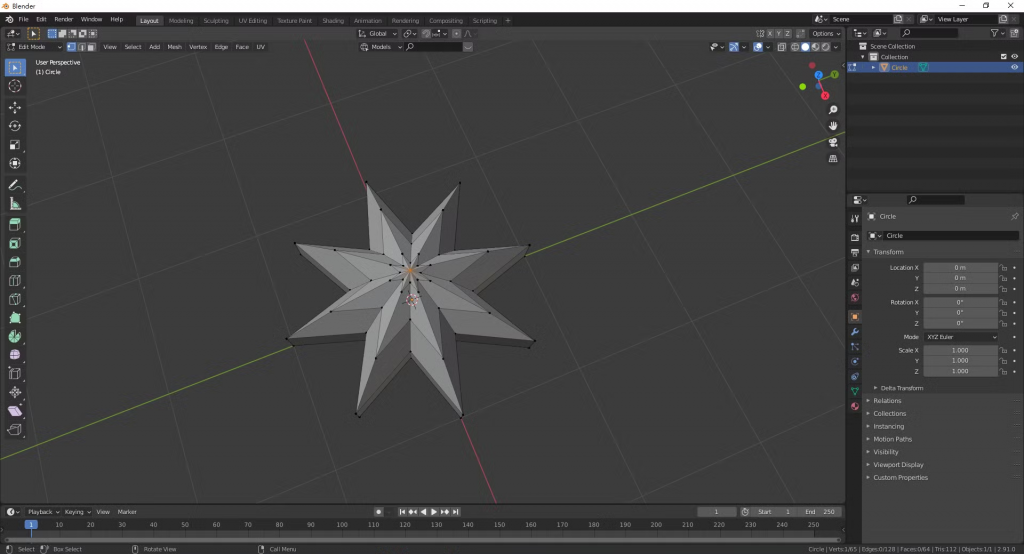
Task: Select the Spin tool
Action: tap(15, 336)
